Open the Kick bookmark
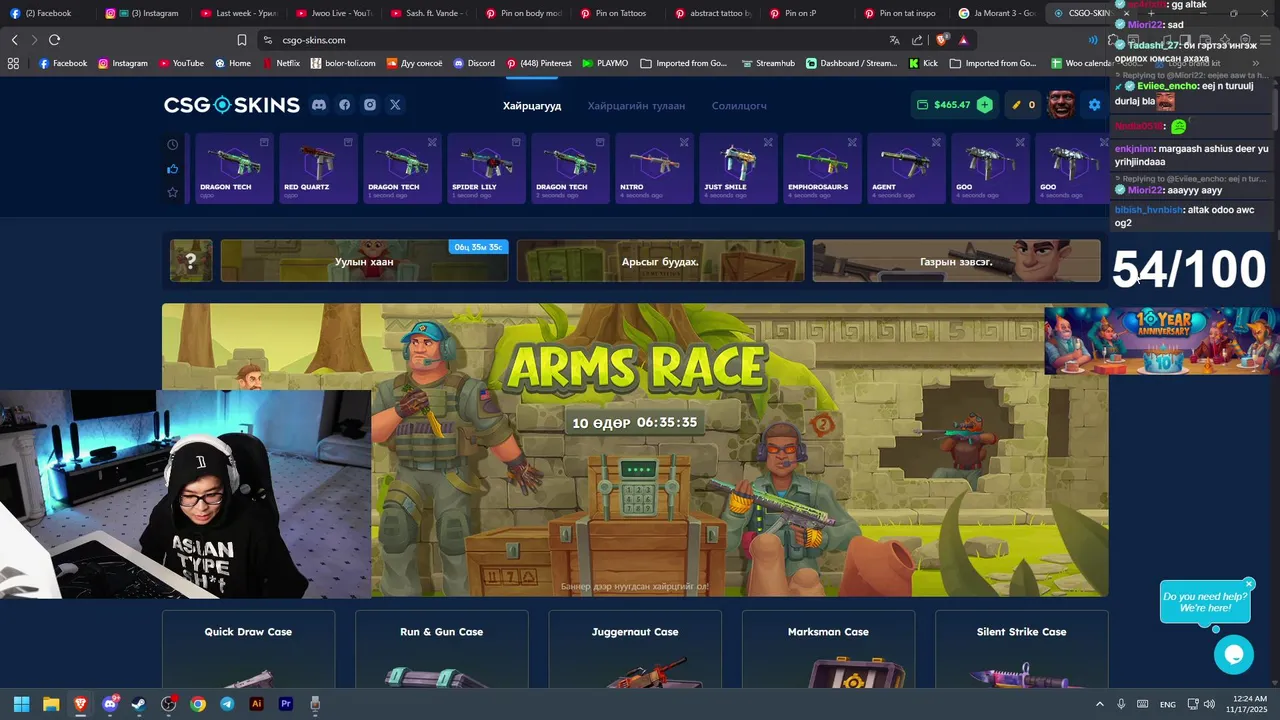Image resolution: width=1280 pixels, height=720 pixels. (x=923, y=63)
